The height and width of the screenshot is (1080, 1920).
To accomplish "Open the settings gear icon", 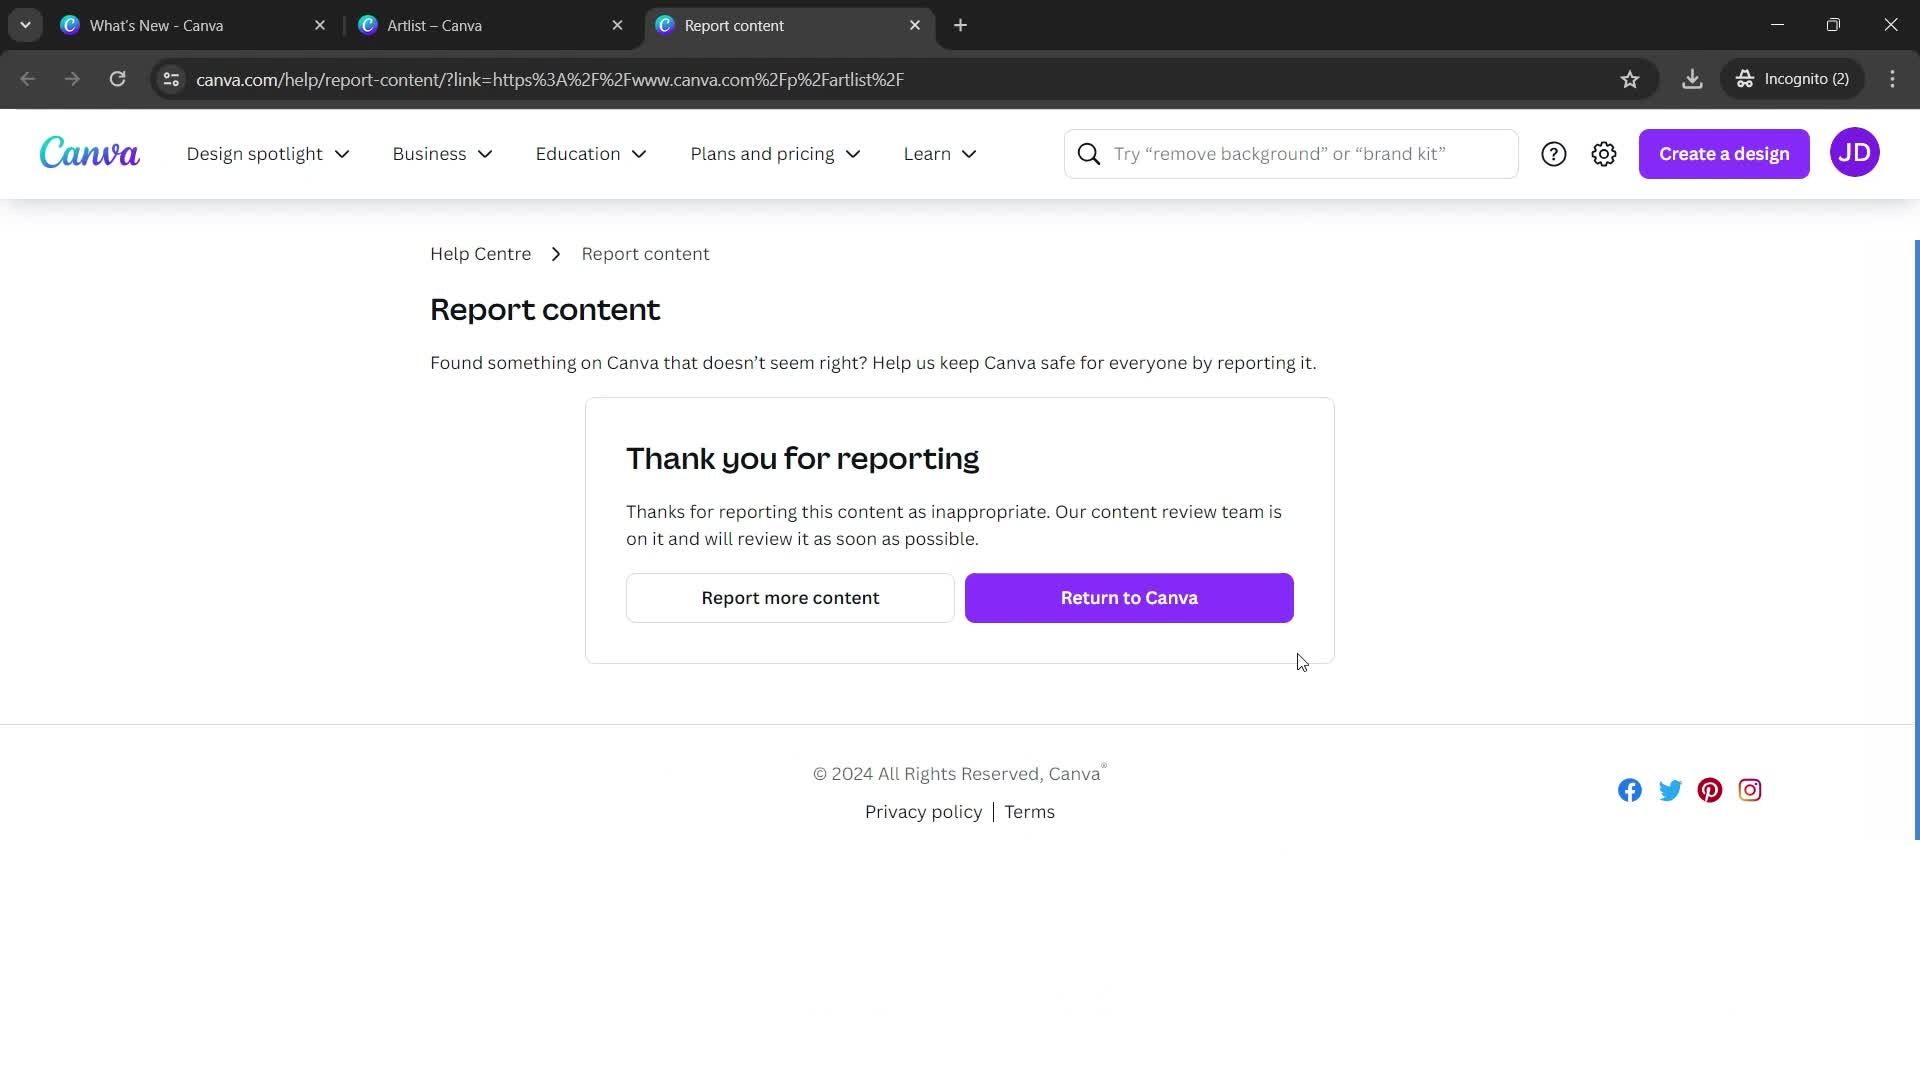I will pos(1605,154).
